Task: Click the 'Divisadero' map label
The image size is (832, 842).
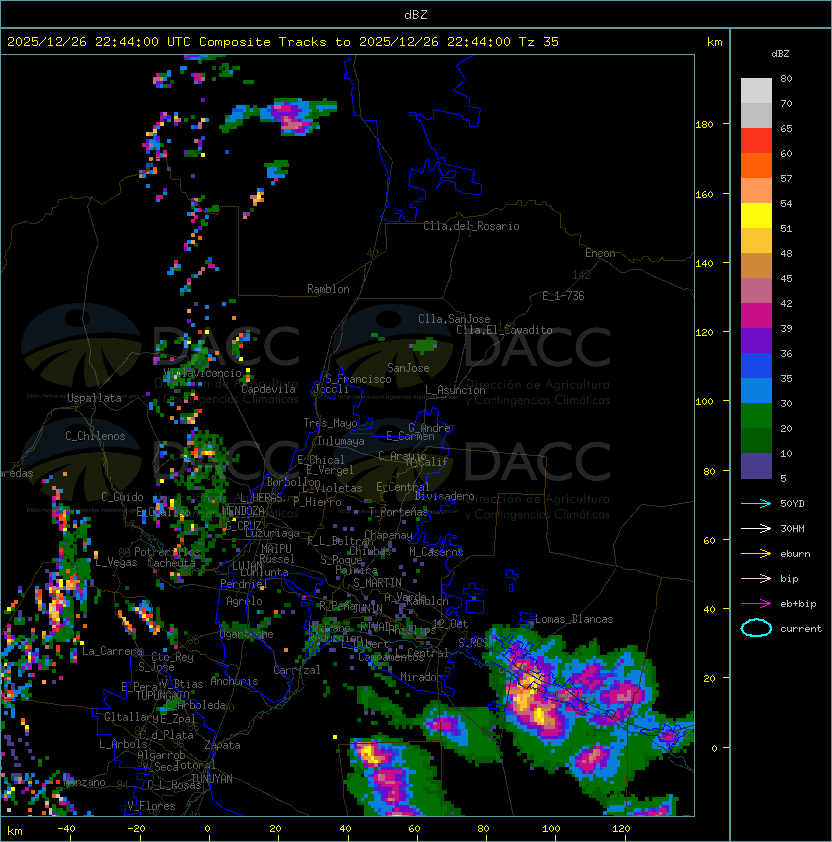Action: tap(444, 496)
